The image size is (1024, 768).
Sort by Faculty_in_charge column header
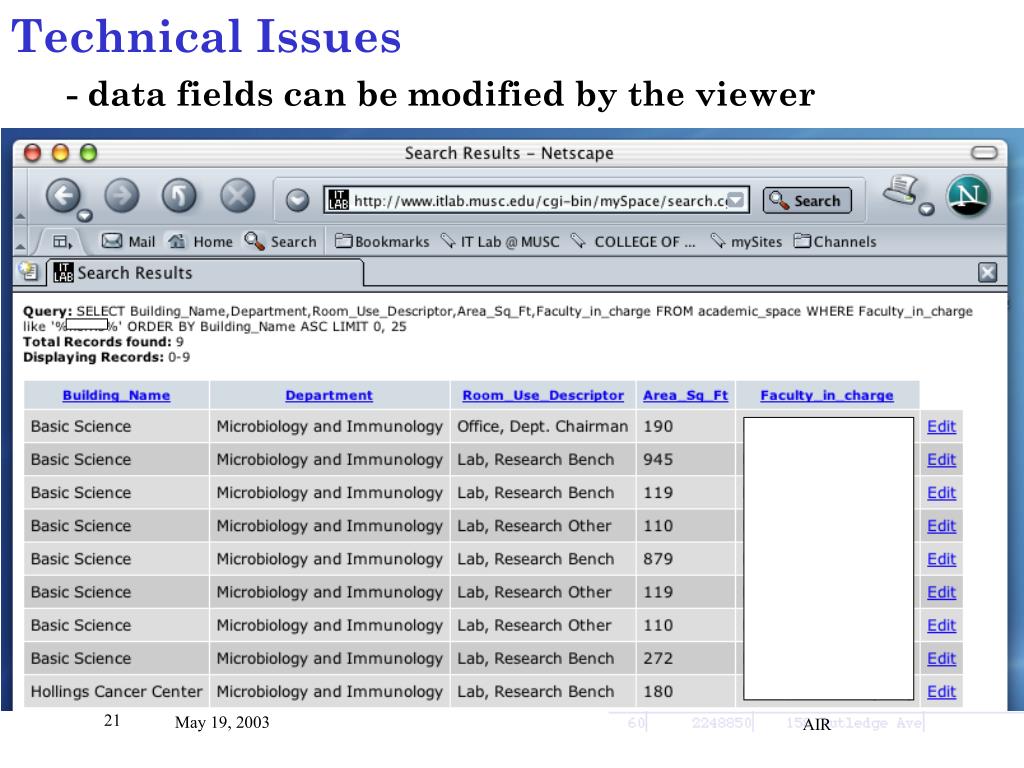click(x=827, y=395)
